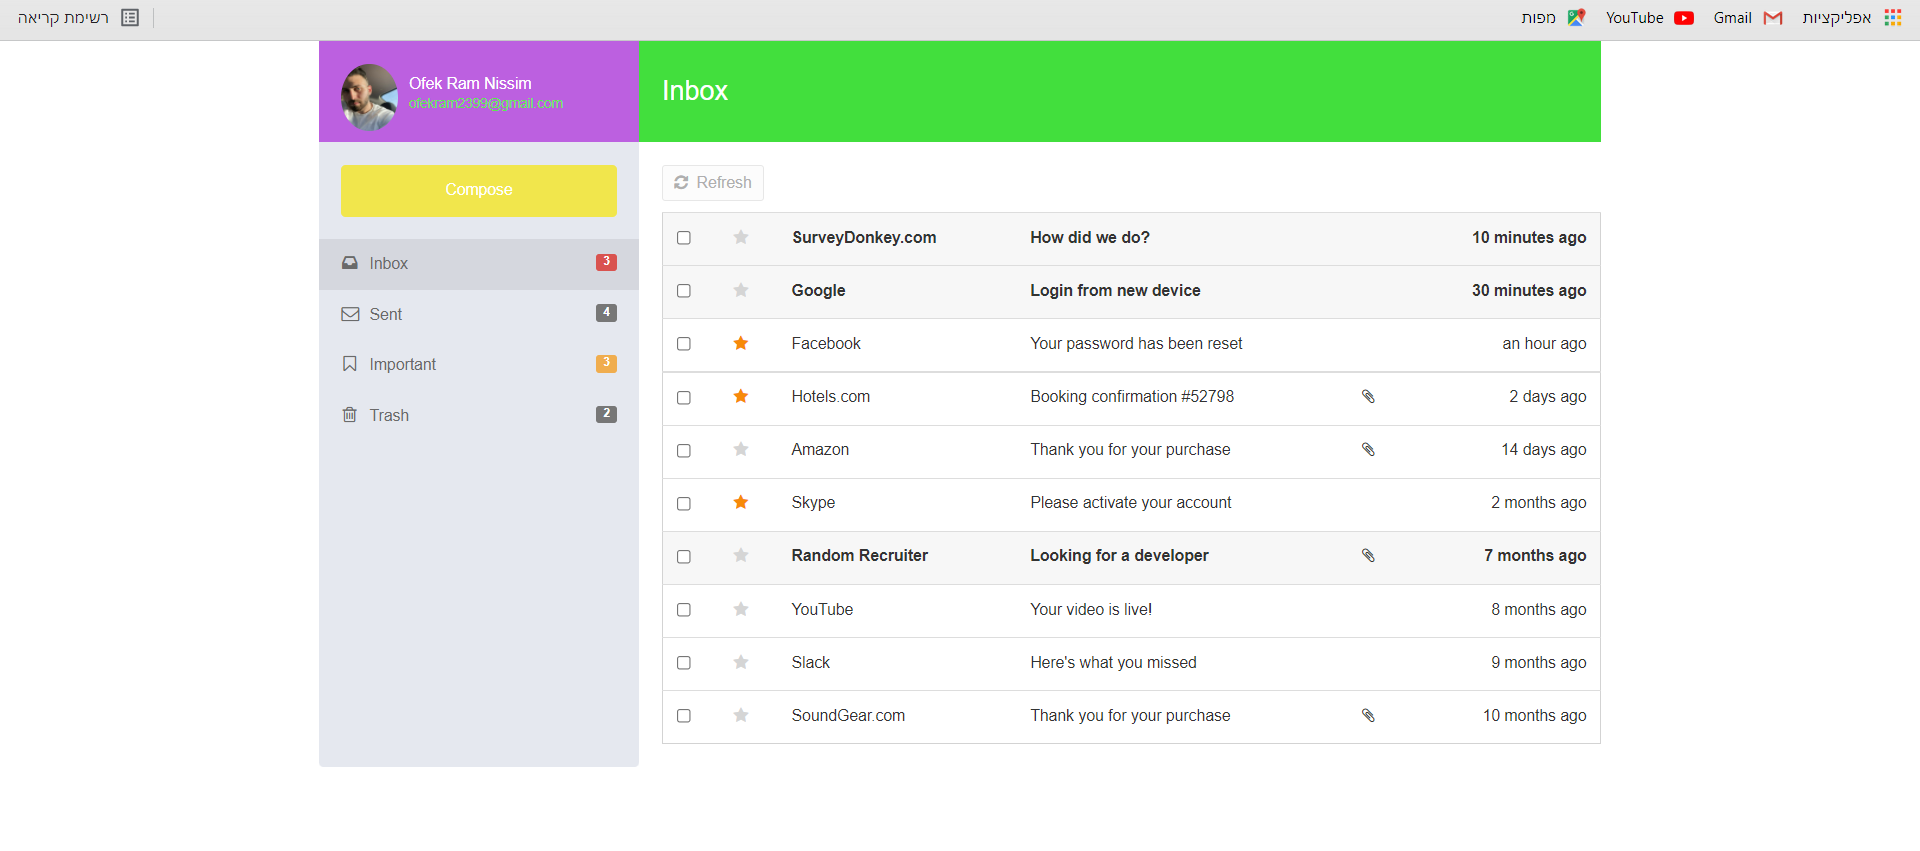Go to the Important folder
Image resolution: width=1920 pixels, height=851 pixels.
(x=402, y=365)
